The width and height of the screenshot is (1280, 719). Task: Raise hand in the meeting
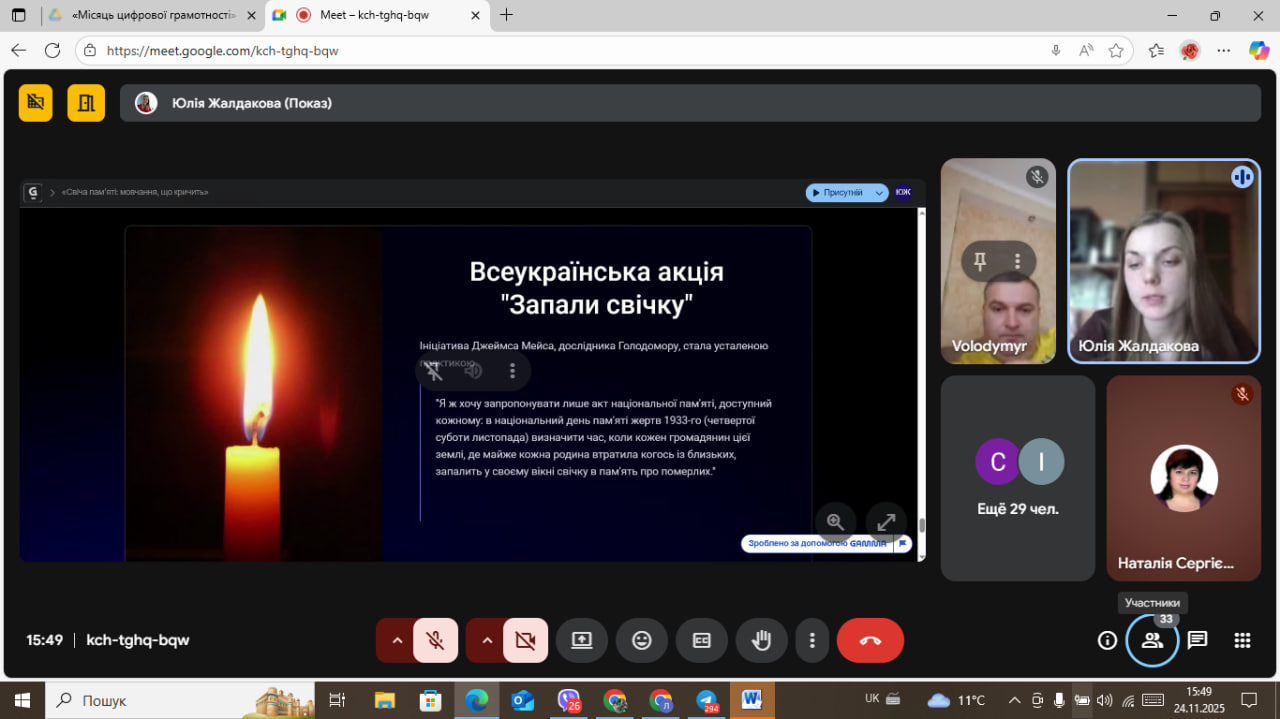762,641
